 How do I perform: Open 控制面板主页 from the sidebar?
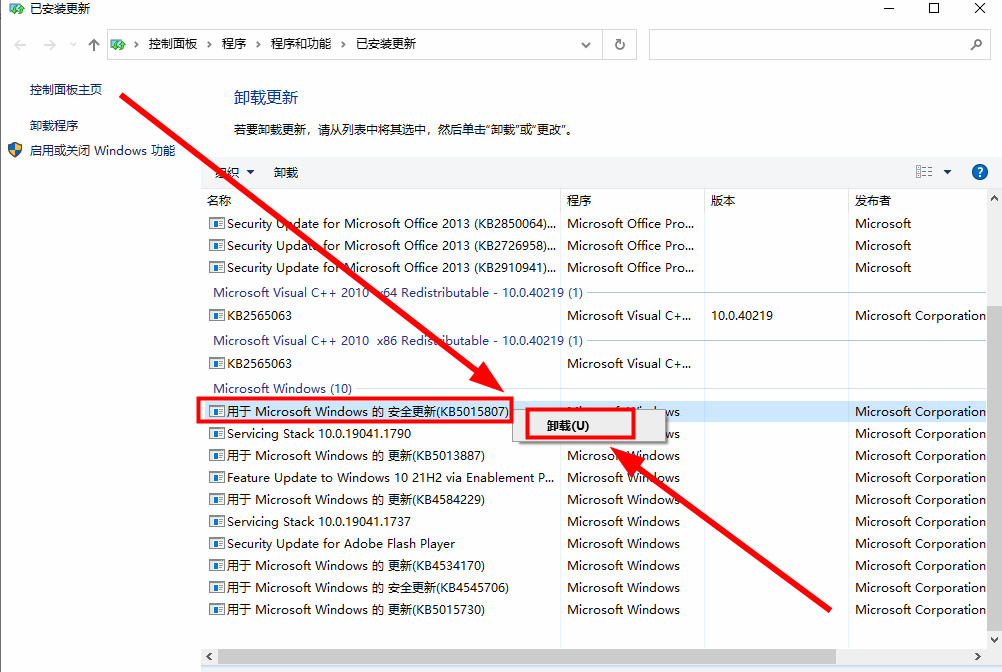click(66, 89)
